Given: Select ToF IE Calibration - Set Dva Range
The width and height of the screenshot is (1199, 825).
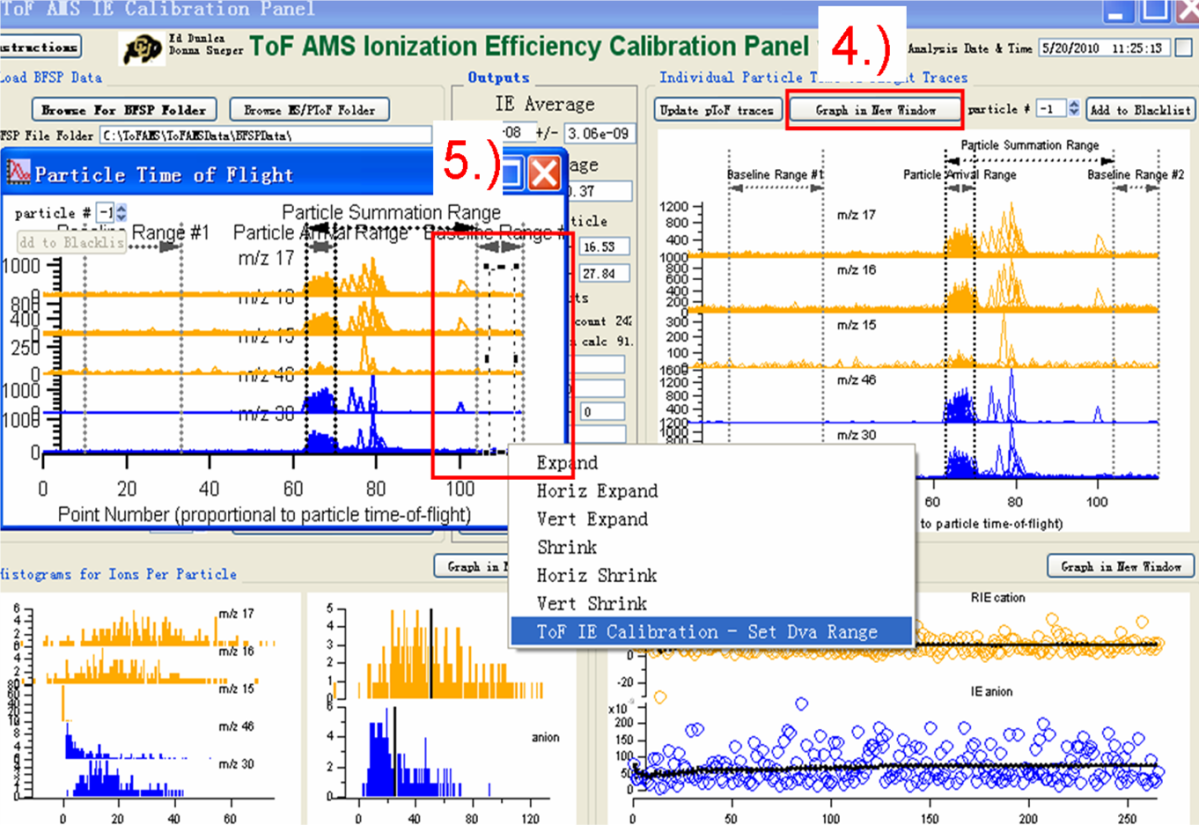Looking at the screenshot, I should tap(706, 632).
